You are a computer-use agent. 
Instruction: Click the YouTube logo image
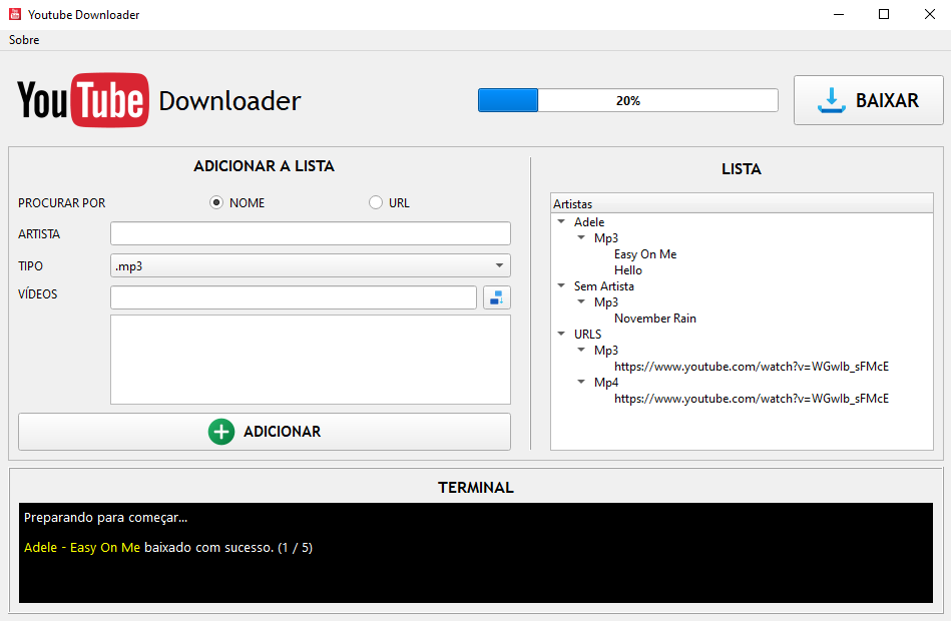[83, 100]
